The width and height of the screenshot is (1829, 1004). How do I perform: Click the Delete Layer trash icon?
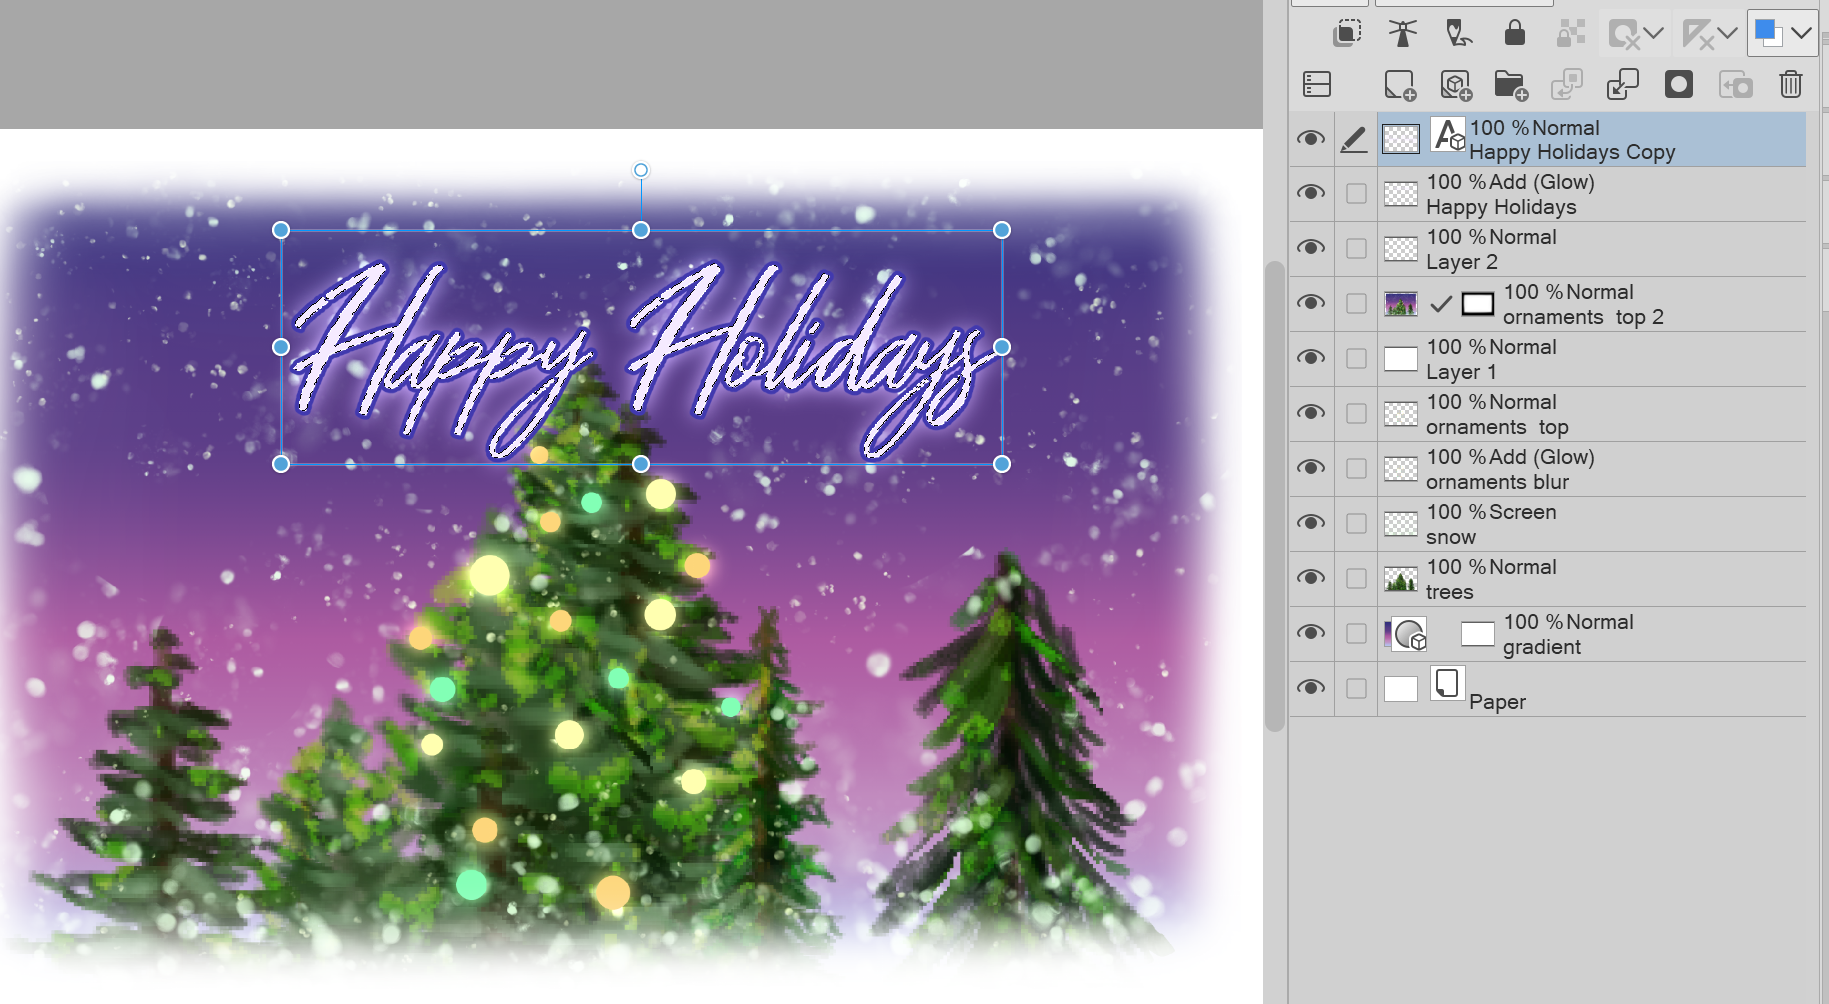1791,84
